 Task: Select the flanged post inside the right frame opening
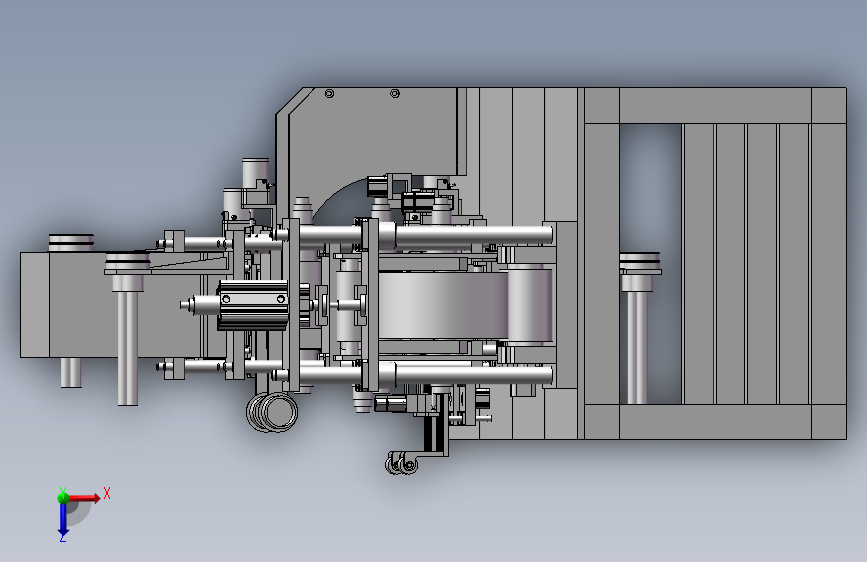[639, 327]
